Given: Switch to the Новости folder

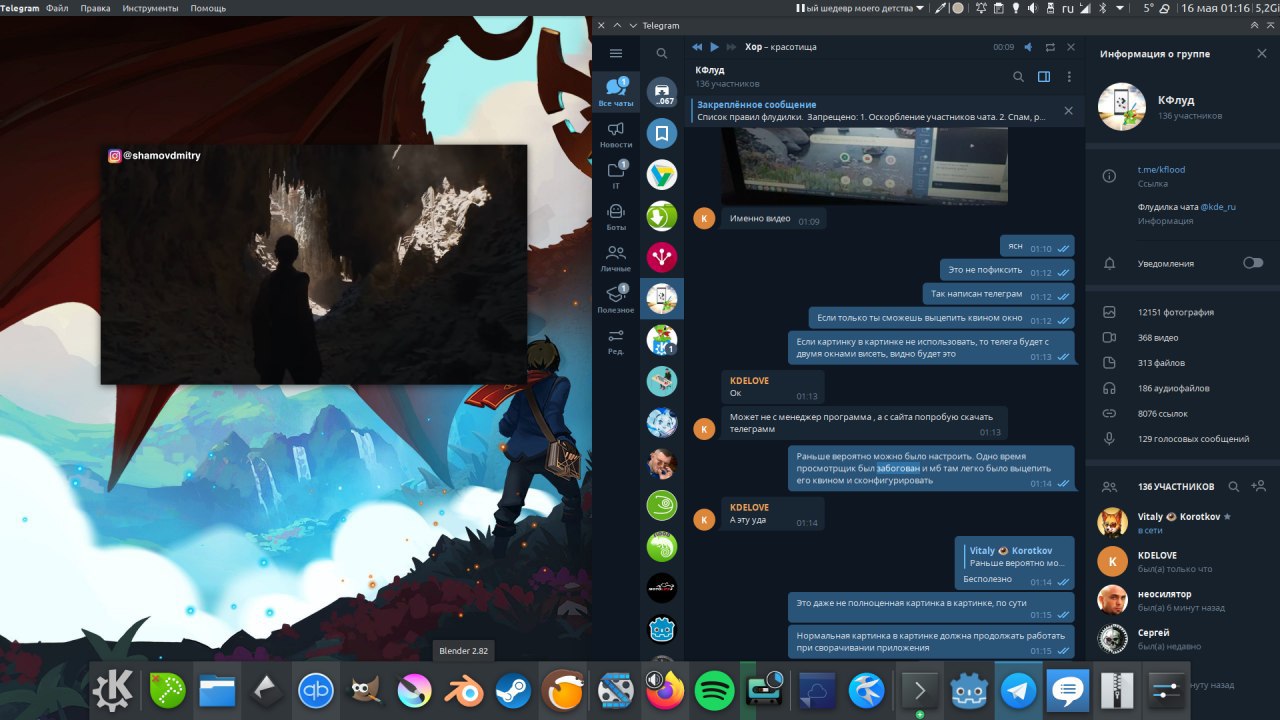Looking at the screenshot, I should point(616,135).
